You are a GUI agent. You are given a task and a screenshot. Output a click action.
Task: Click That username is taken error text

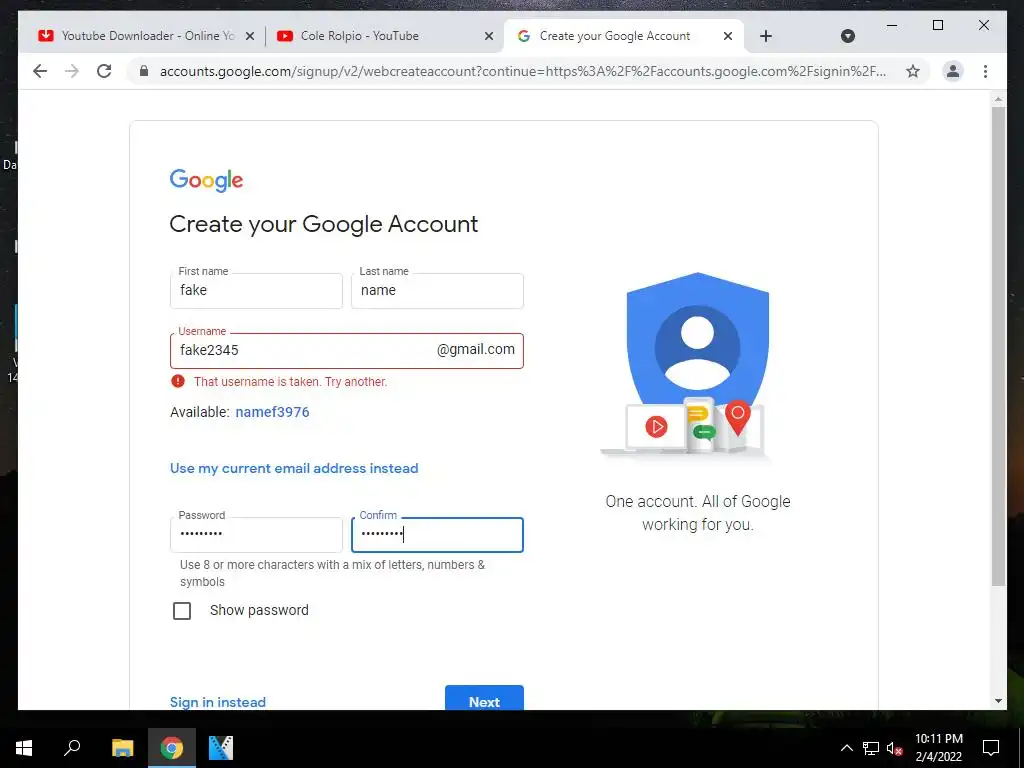point(291,381)
